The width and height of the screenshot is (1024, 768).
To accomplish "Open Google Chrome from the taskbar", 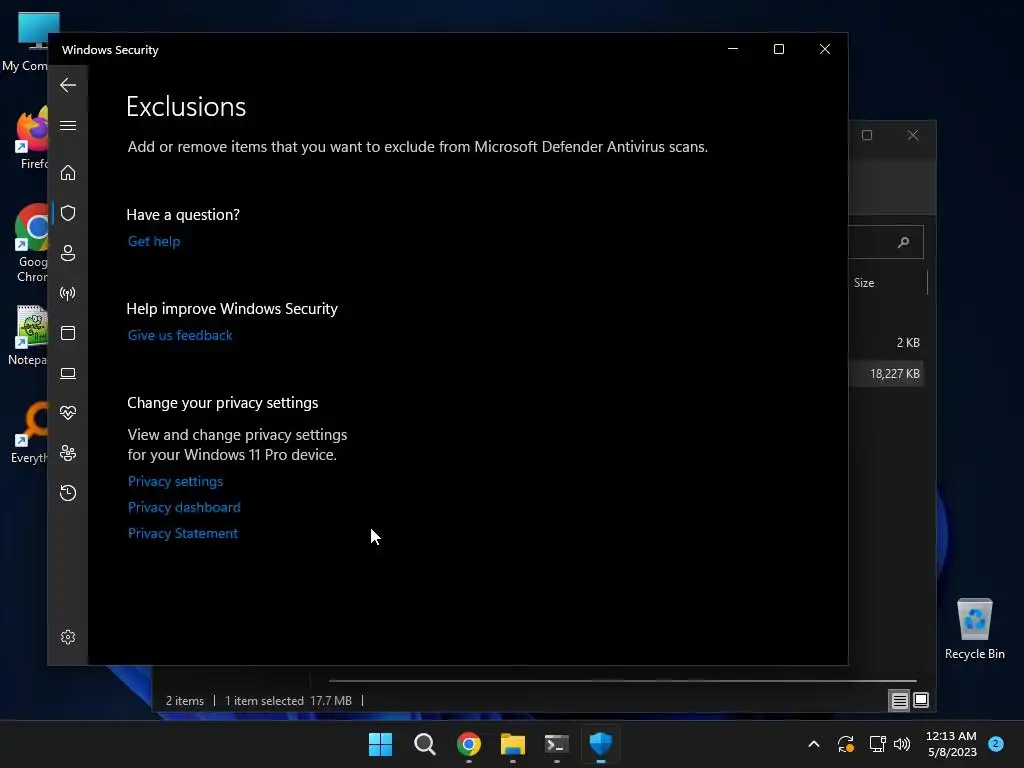I will (x=469, y=744).
